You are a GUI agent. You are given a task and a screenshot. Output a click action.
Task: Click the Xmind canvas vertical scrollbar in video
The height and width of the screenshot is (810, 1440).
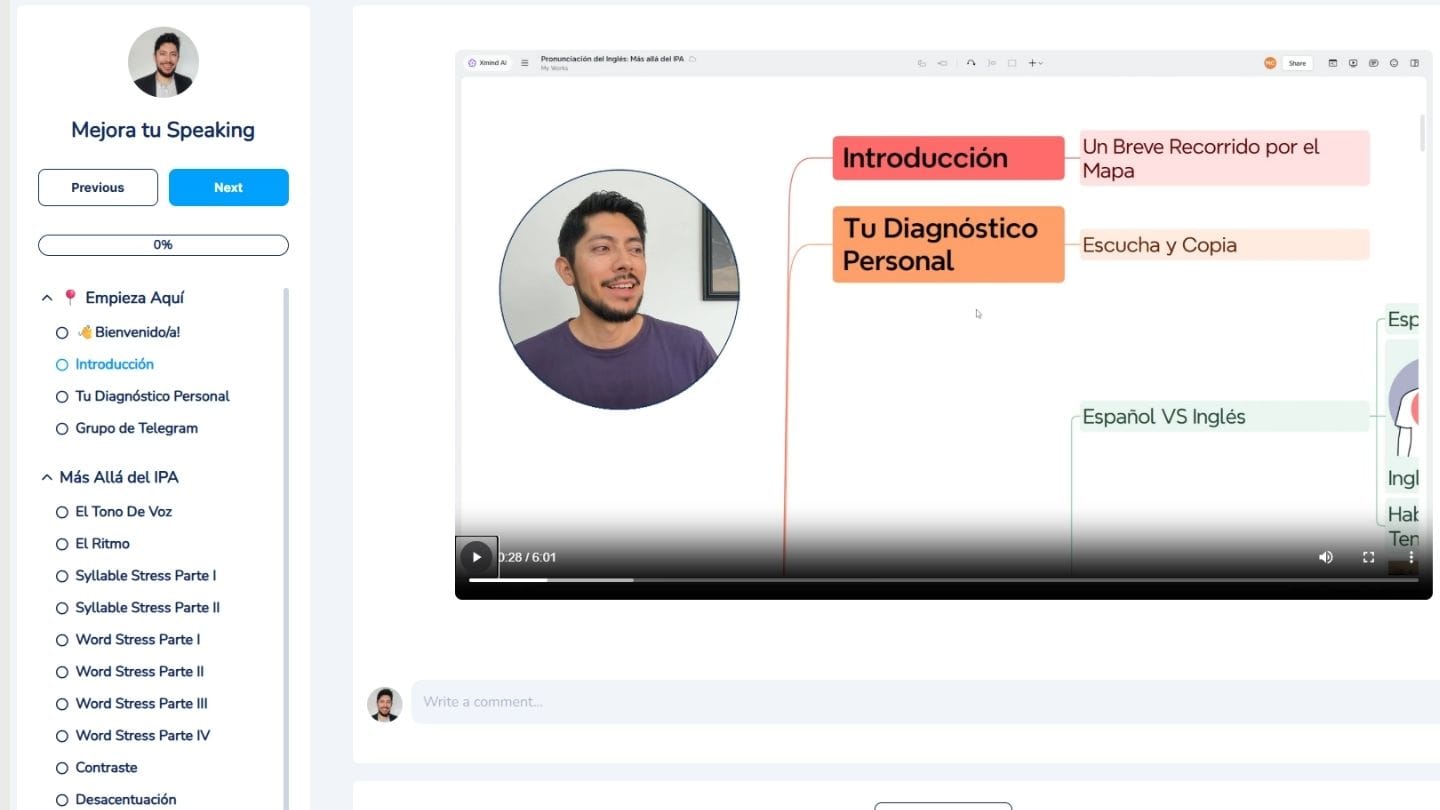click(x=1422, y=133)
